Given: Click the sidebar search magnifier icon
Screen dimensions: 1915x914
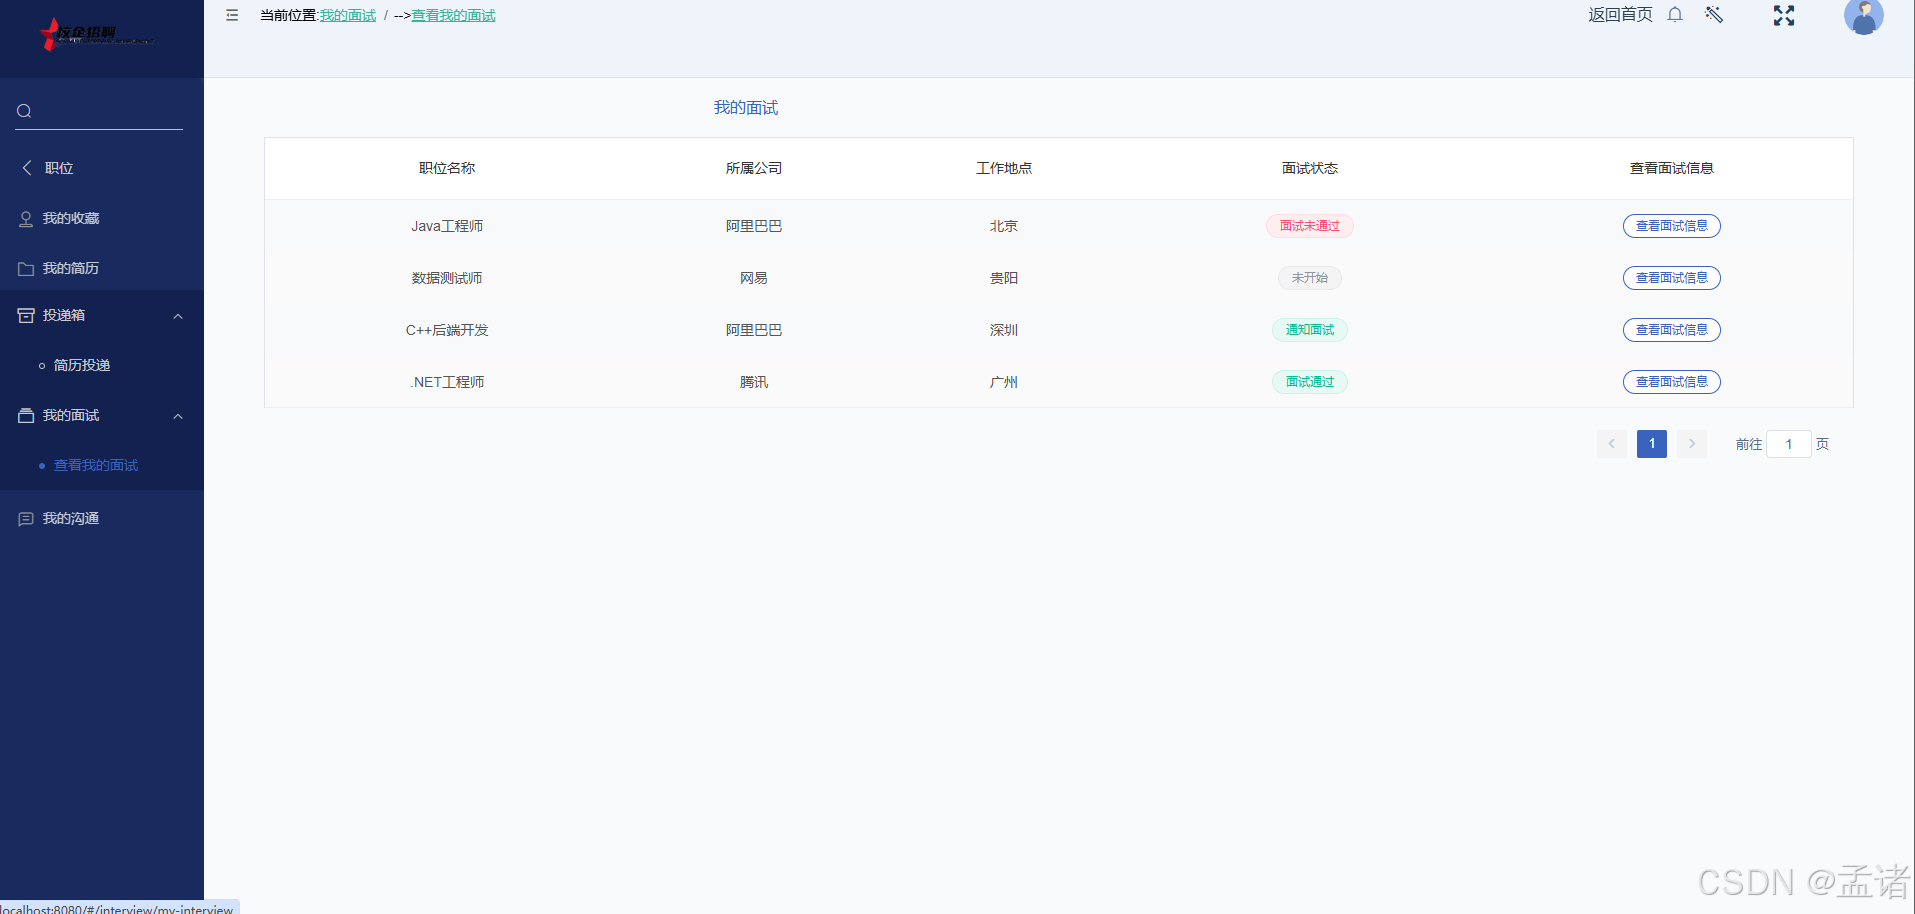Looking at the screenshot, I should (24, 111).
